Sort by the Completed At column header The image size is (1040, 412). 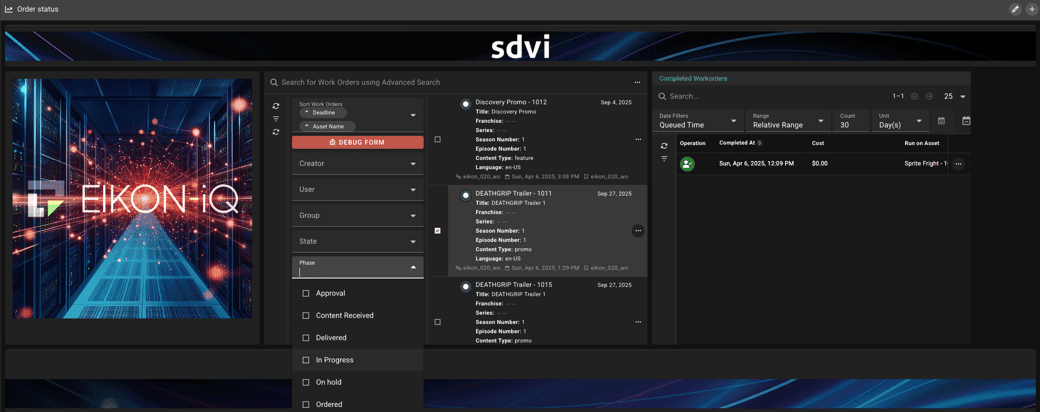click(737, 143)
